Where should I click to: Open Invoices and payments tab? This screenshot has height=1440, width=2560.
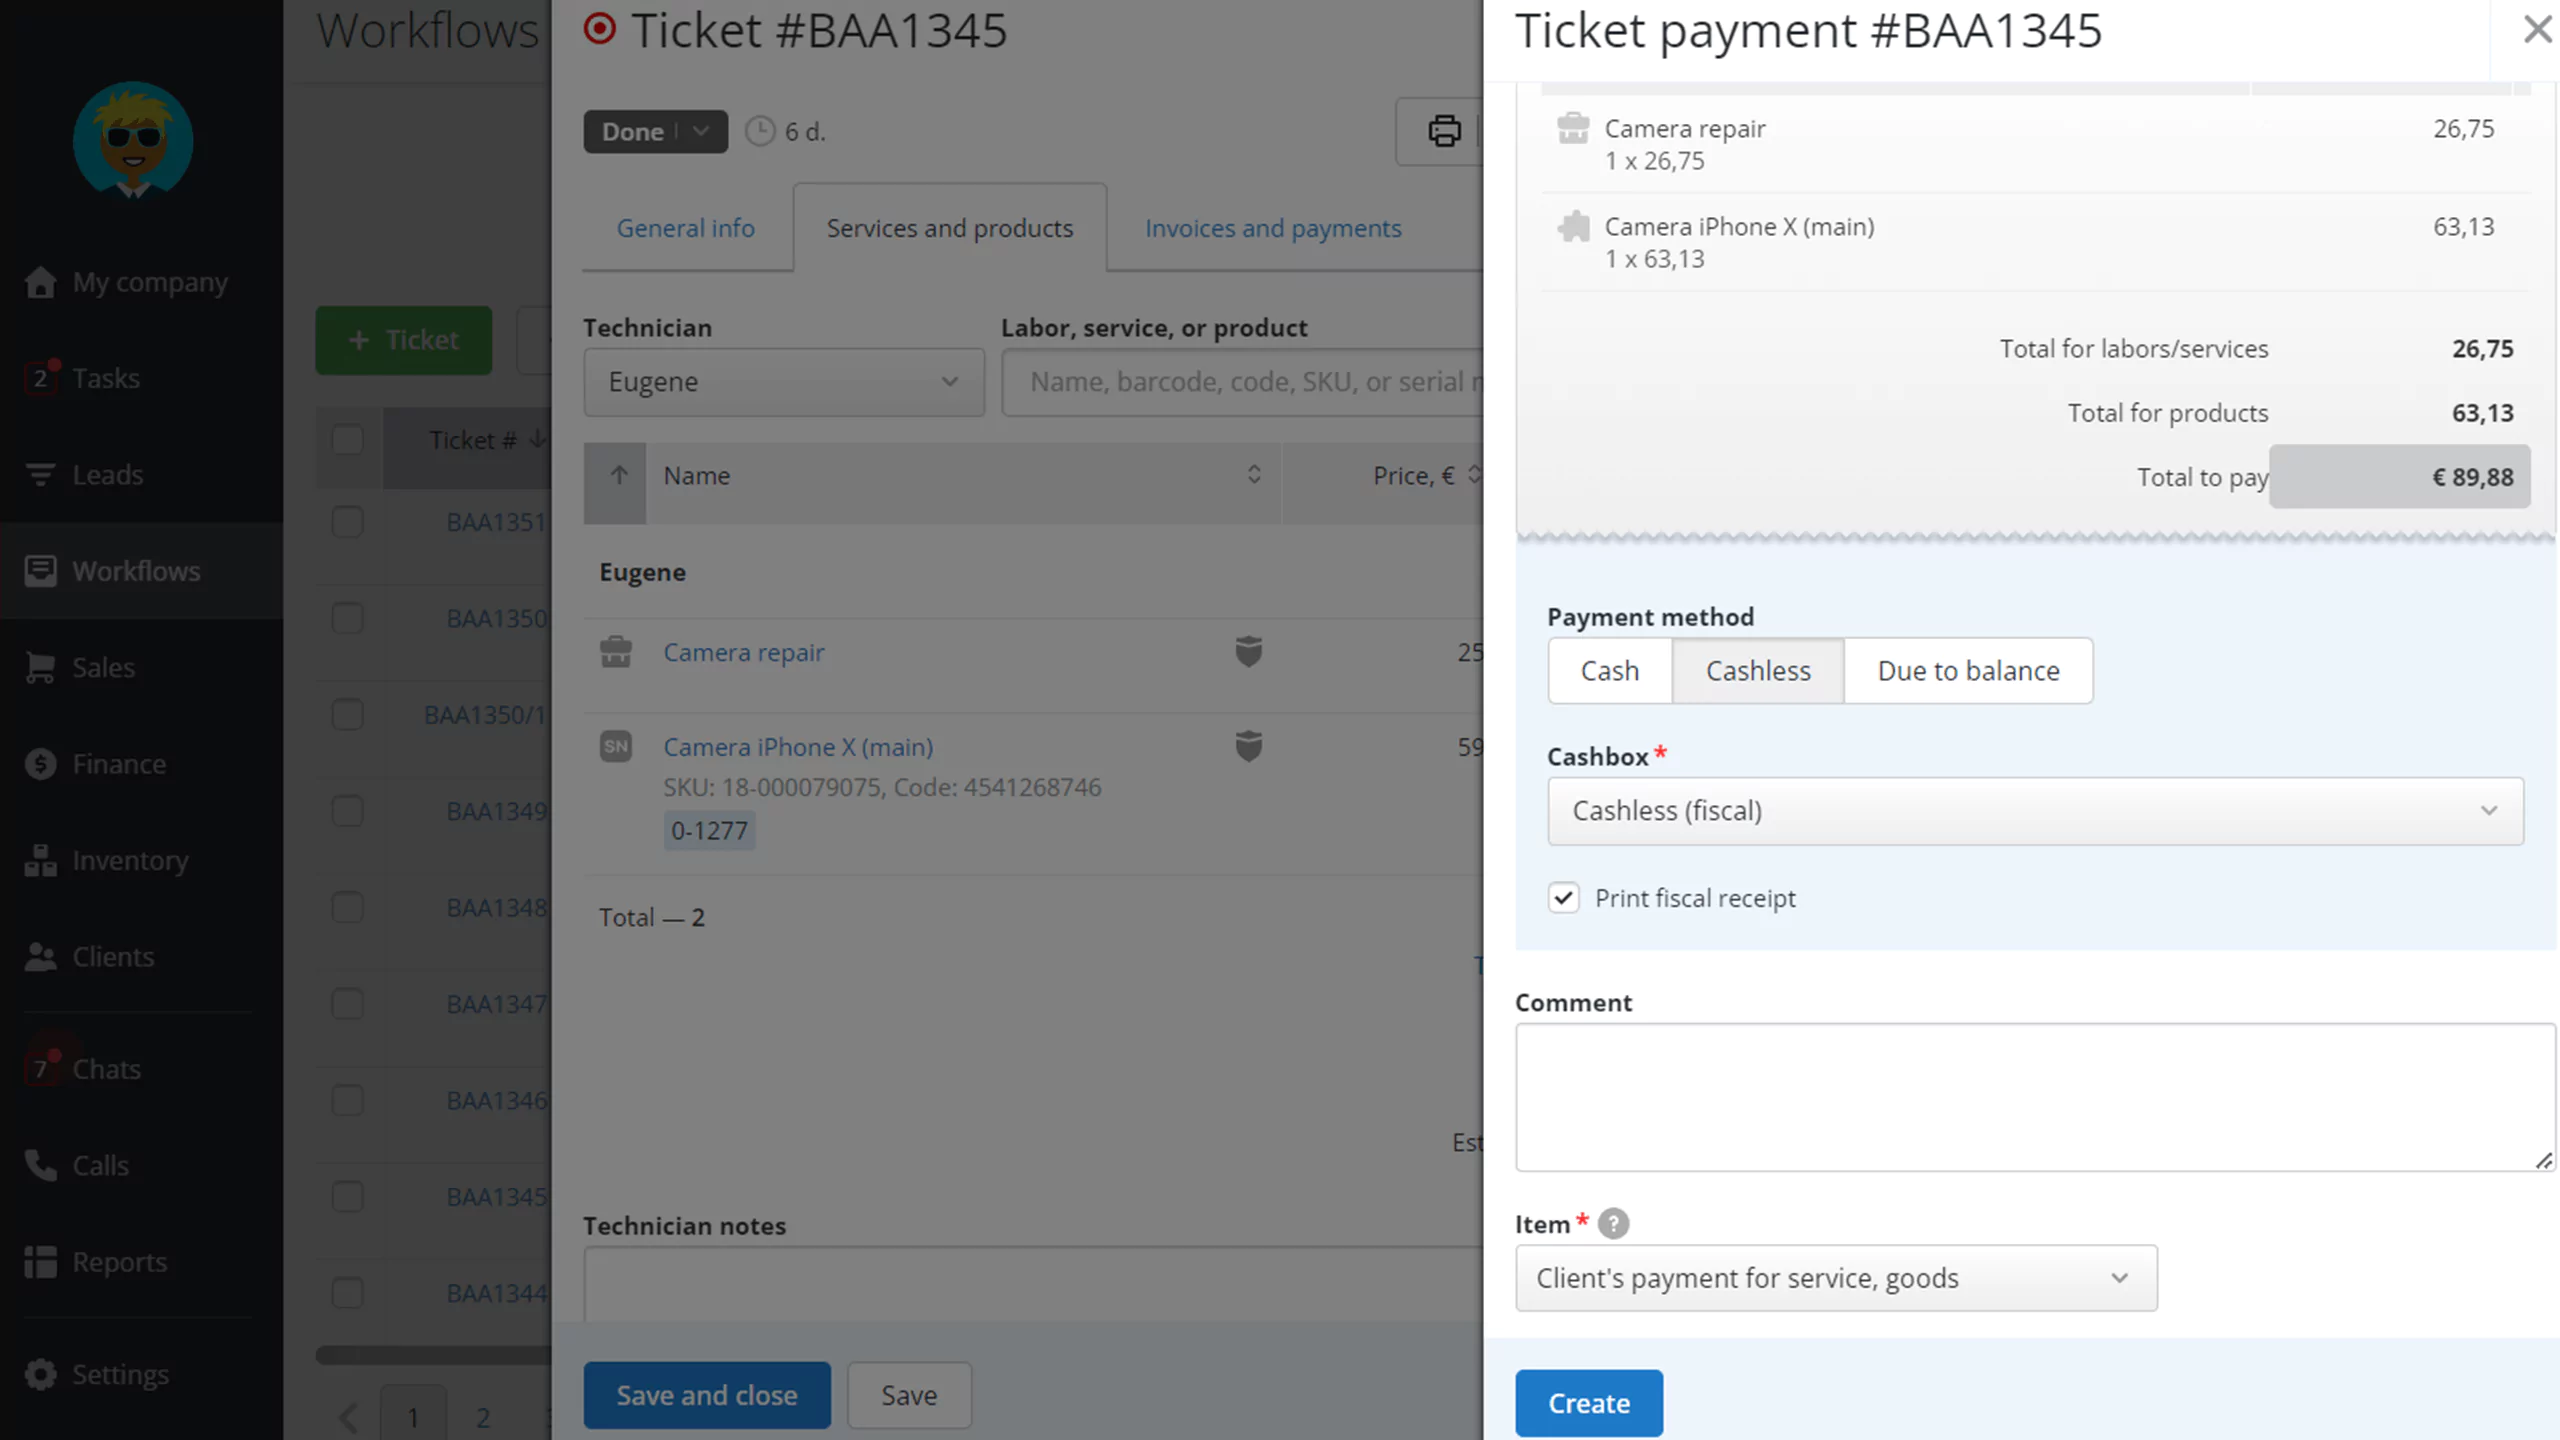1273,228
